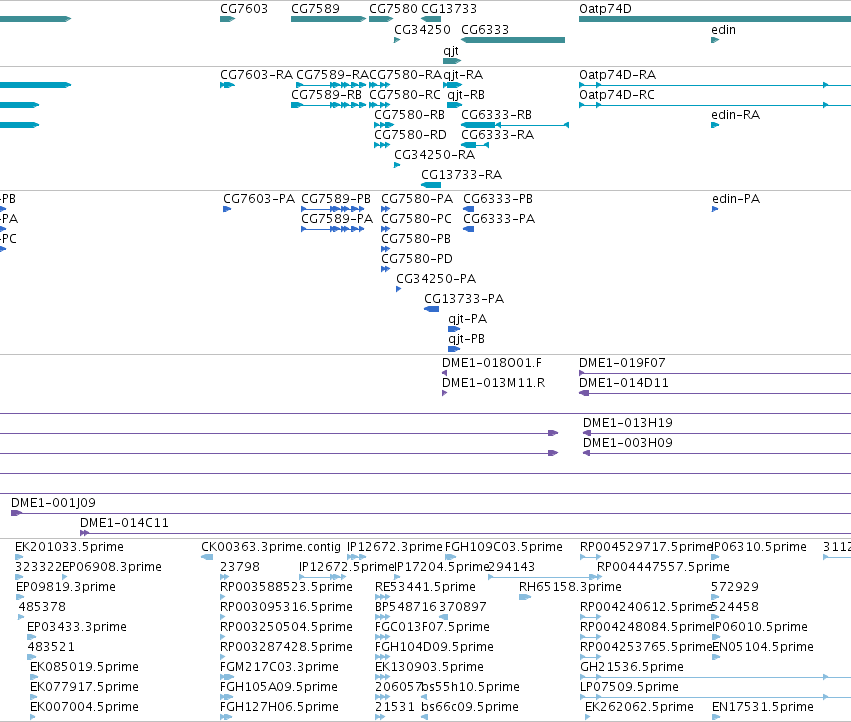This screenshot has width=851, height=722.
Task: Click clone DME1-019F07
Action: pos(622,363)
